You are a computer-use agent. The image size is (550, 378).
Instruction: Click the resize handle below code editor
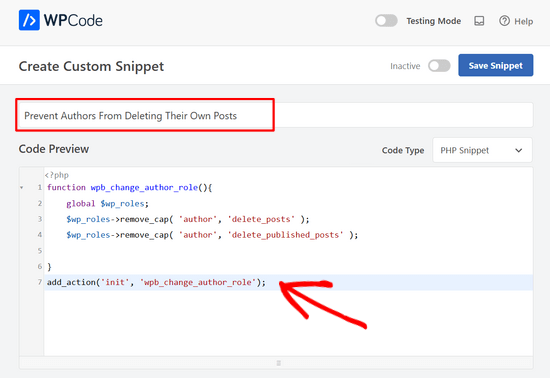click(279, 363)
